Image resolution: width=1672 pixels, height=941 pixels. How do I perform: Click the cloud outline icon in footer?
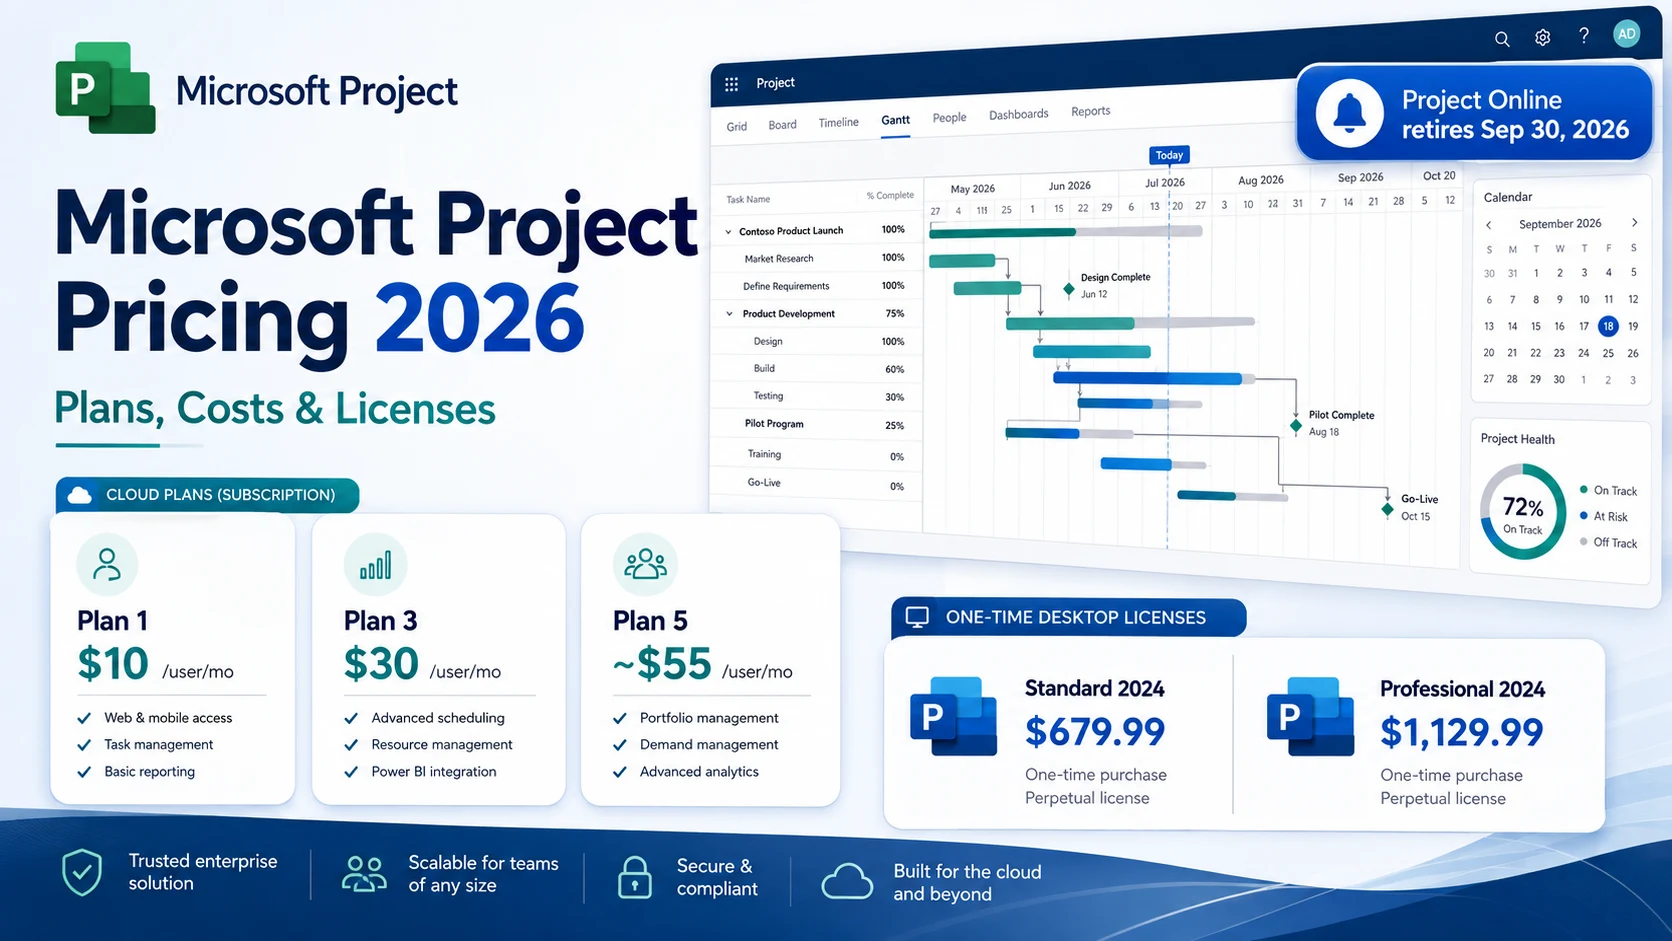tap(847, 882)
